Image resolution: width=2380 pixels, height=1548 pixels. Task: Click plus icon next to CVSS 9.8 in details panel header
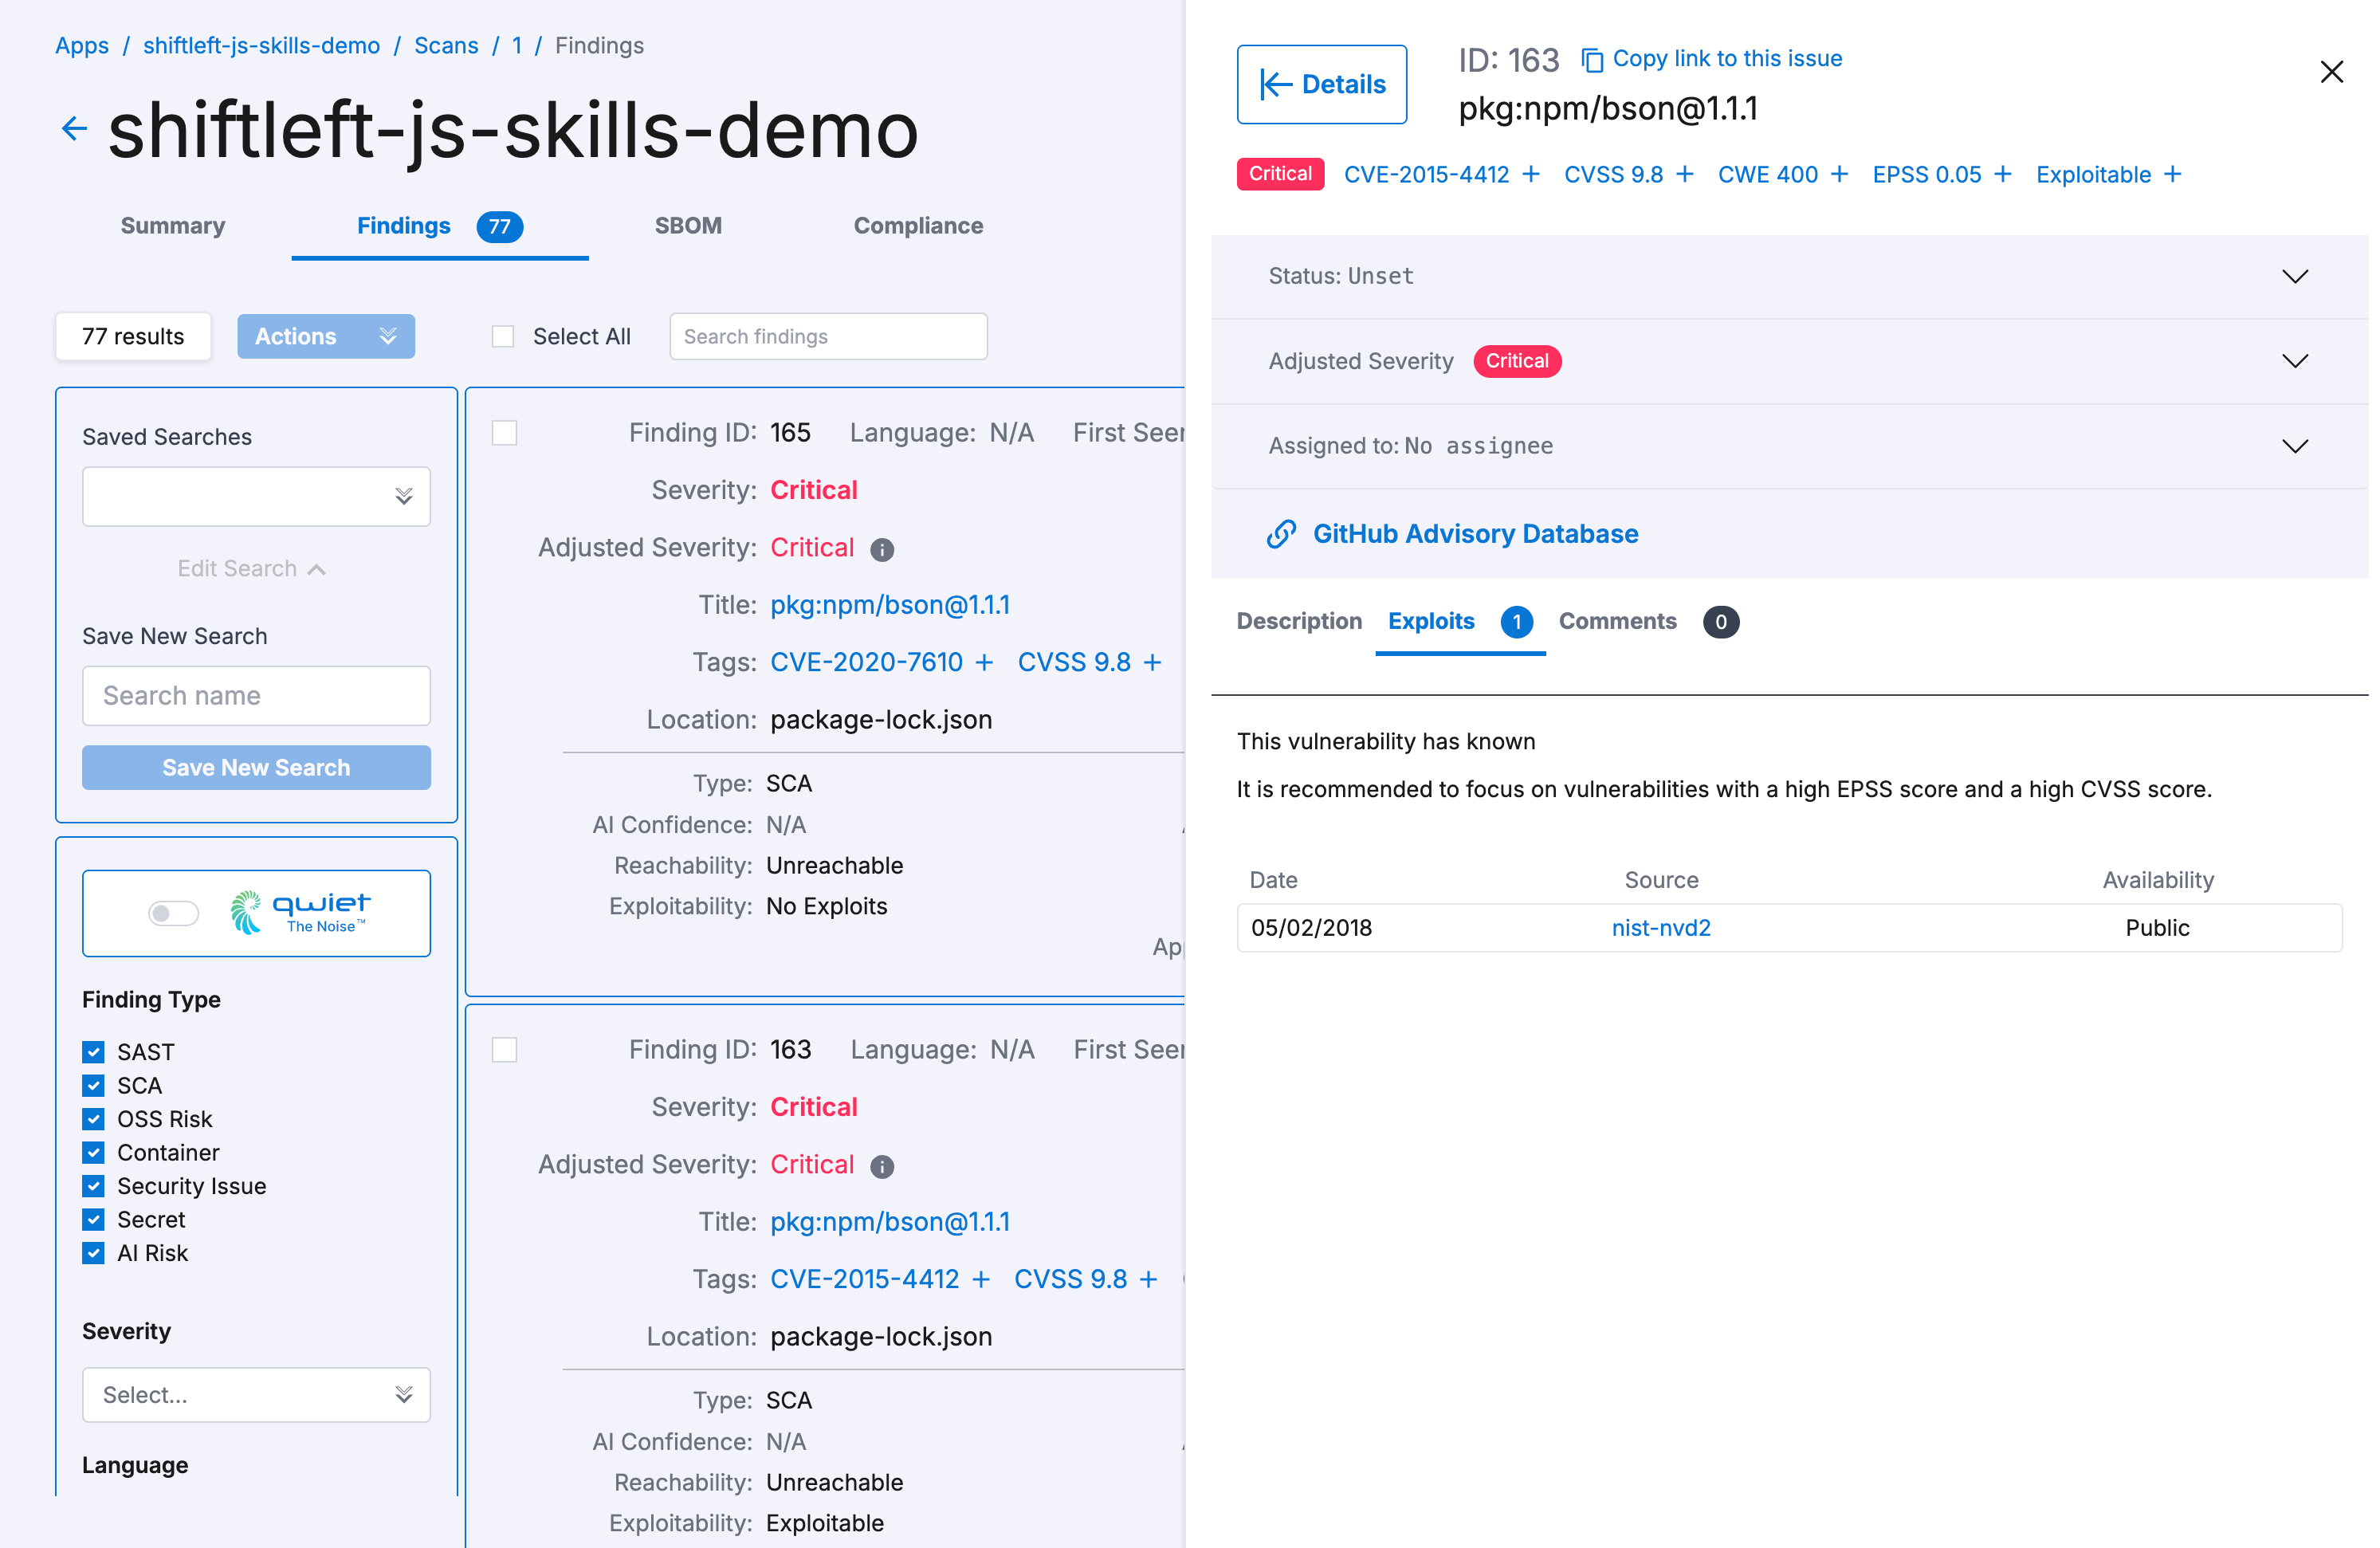point(1685,175)
